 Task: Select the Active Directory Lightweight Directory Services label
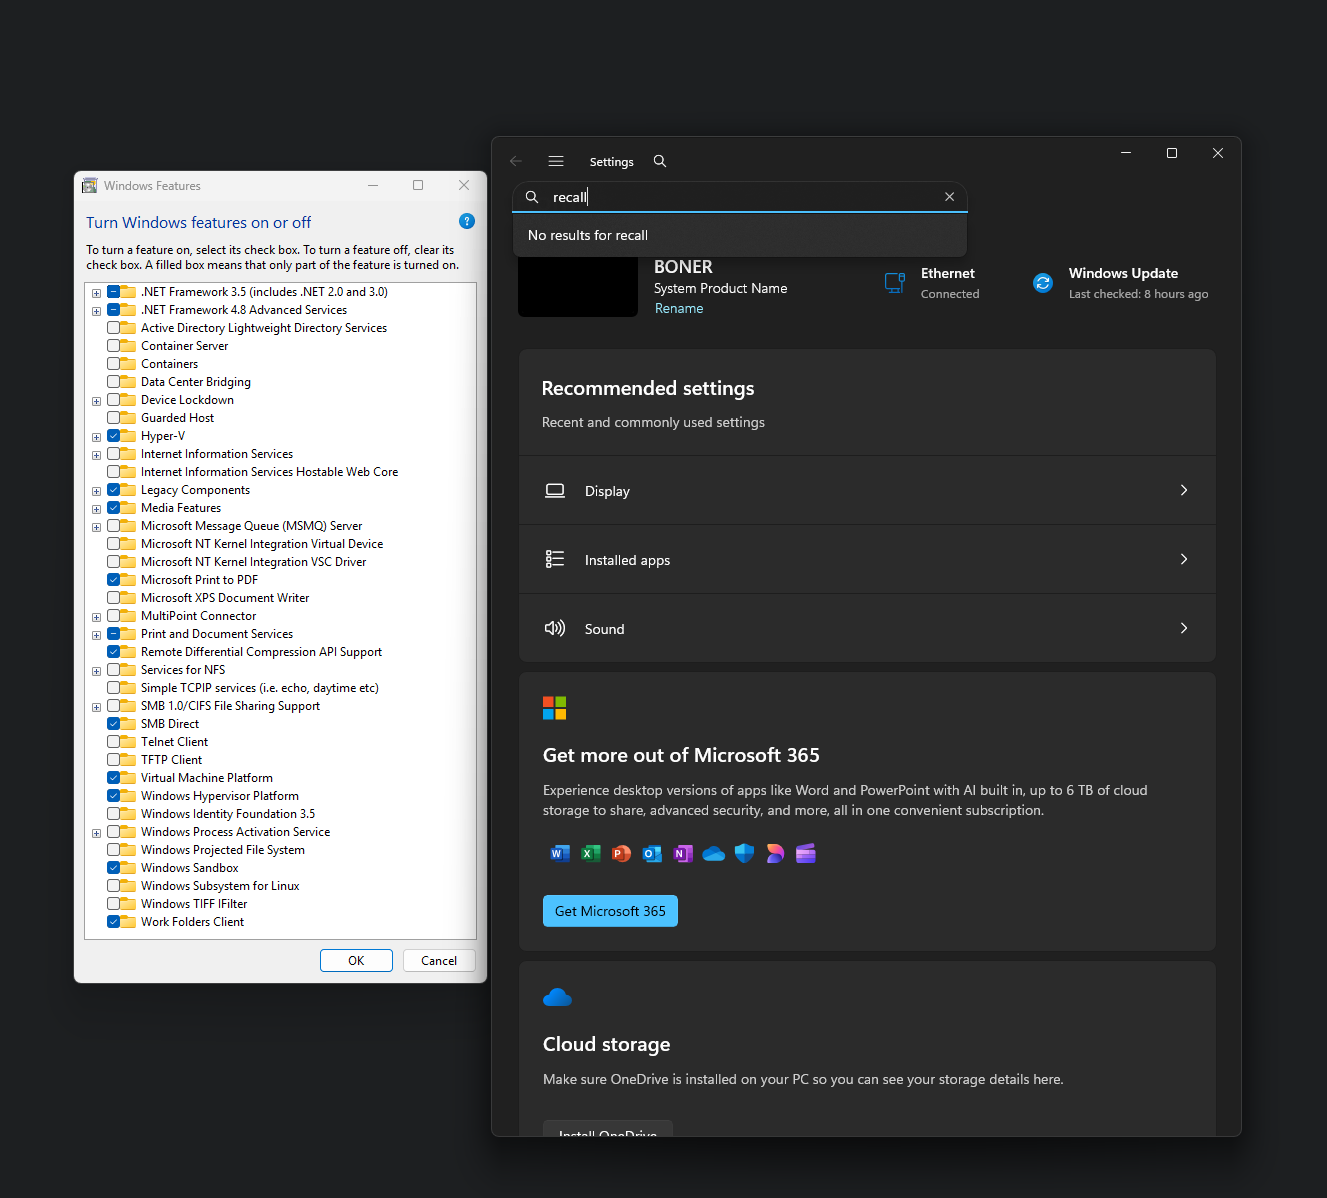pos(264,328)
